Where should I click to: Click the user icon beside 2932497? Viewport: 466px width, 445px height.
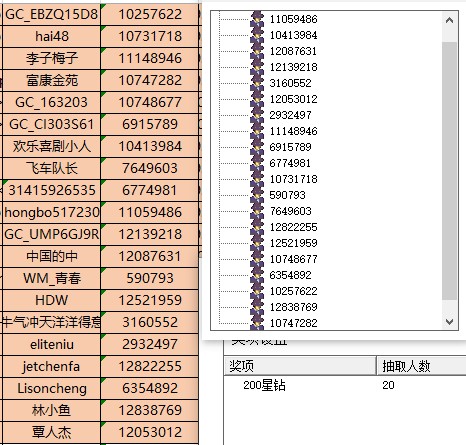point(257,115)
